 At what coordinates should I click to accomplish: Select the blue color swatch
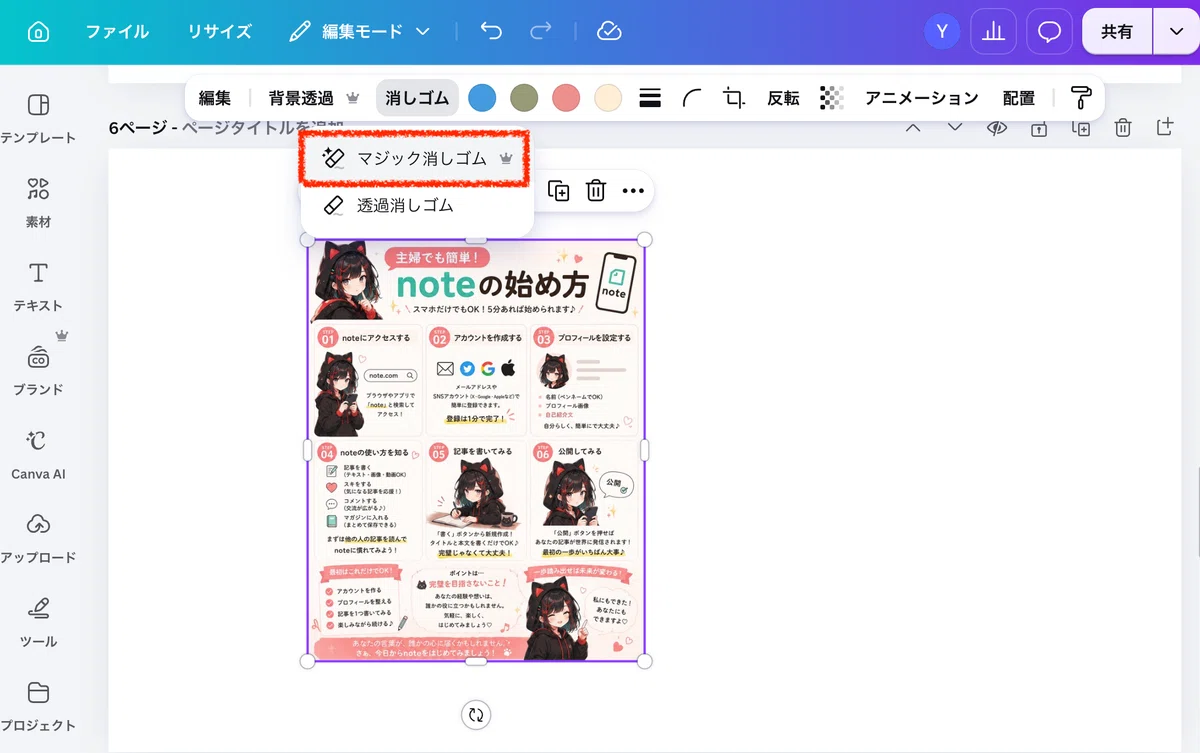pyautogui.click(x=482, y=98)
